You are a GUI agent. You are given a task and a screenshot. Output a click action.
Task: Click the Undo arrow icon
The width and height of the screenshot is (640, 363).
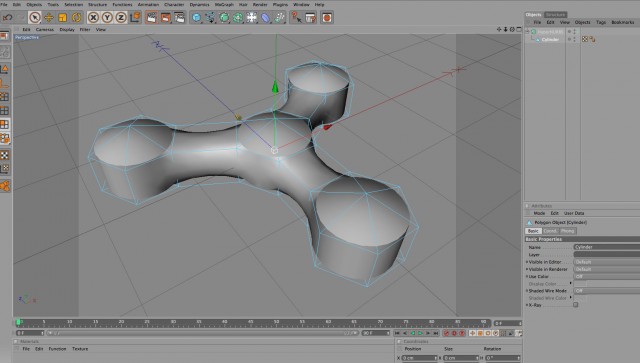[x=7, y=18]
